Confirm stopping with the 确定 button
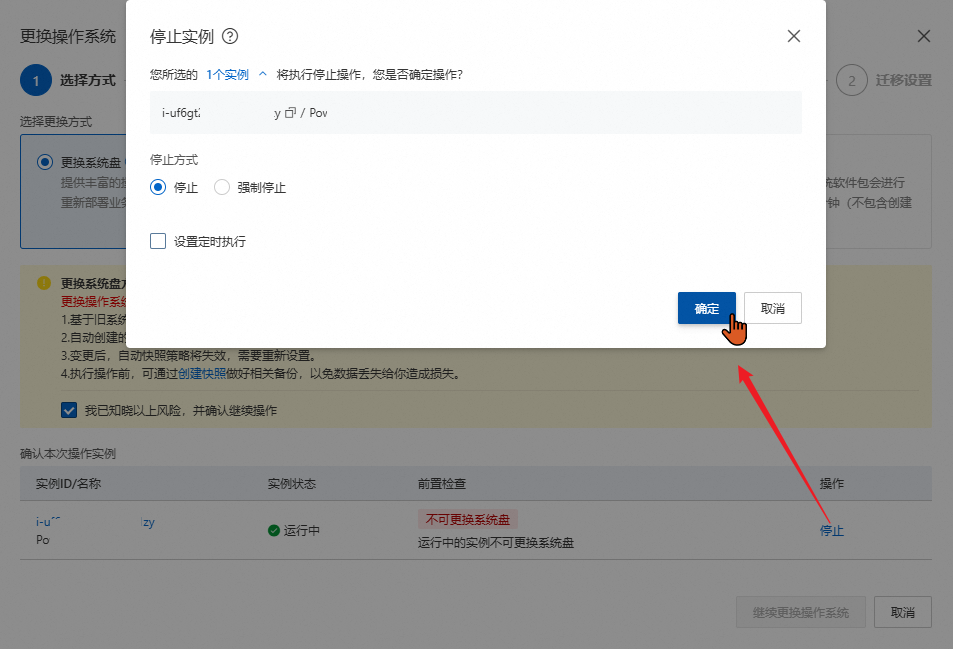Image resolution: width=953 pixels, height=649 pixels. [706, 308]
